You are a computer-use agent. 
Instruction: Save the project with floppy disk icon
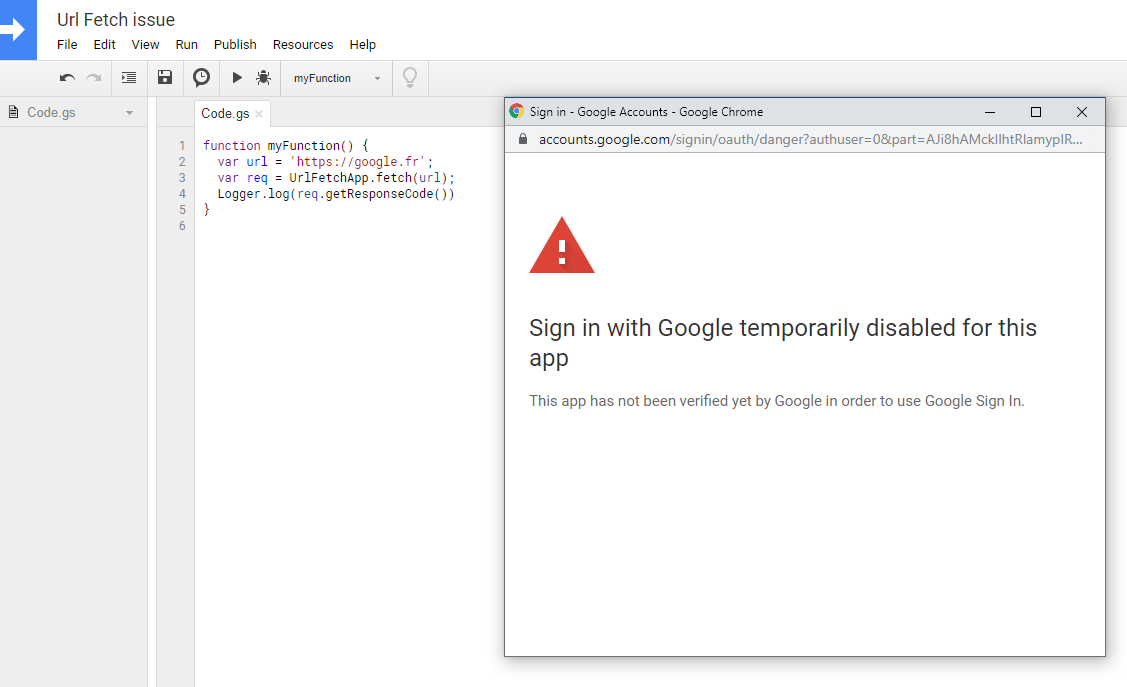point(165,78)
